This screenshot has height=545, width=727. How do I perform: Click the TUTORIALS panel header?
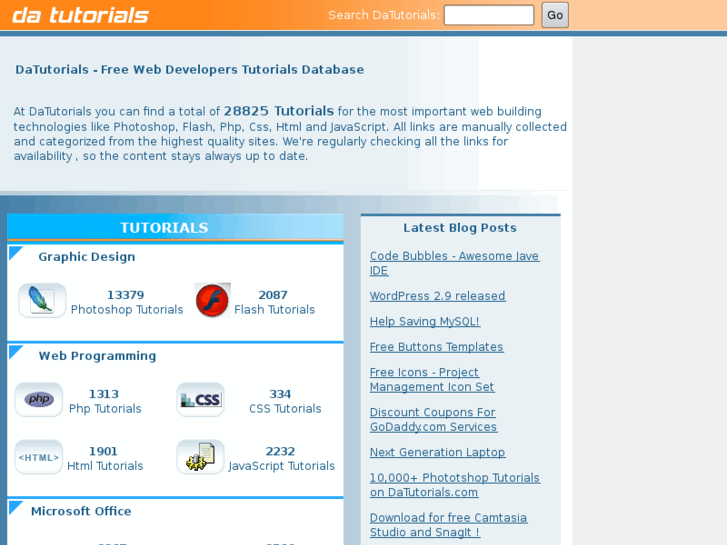point(175,227)
